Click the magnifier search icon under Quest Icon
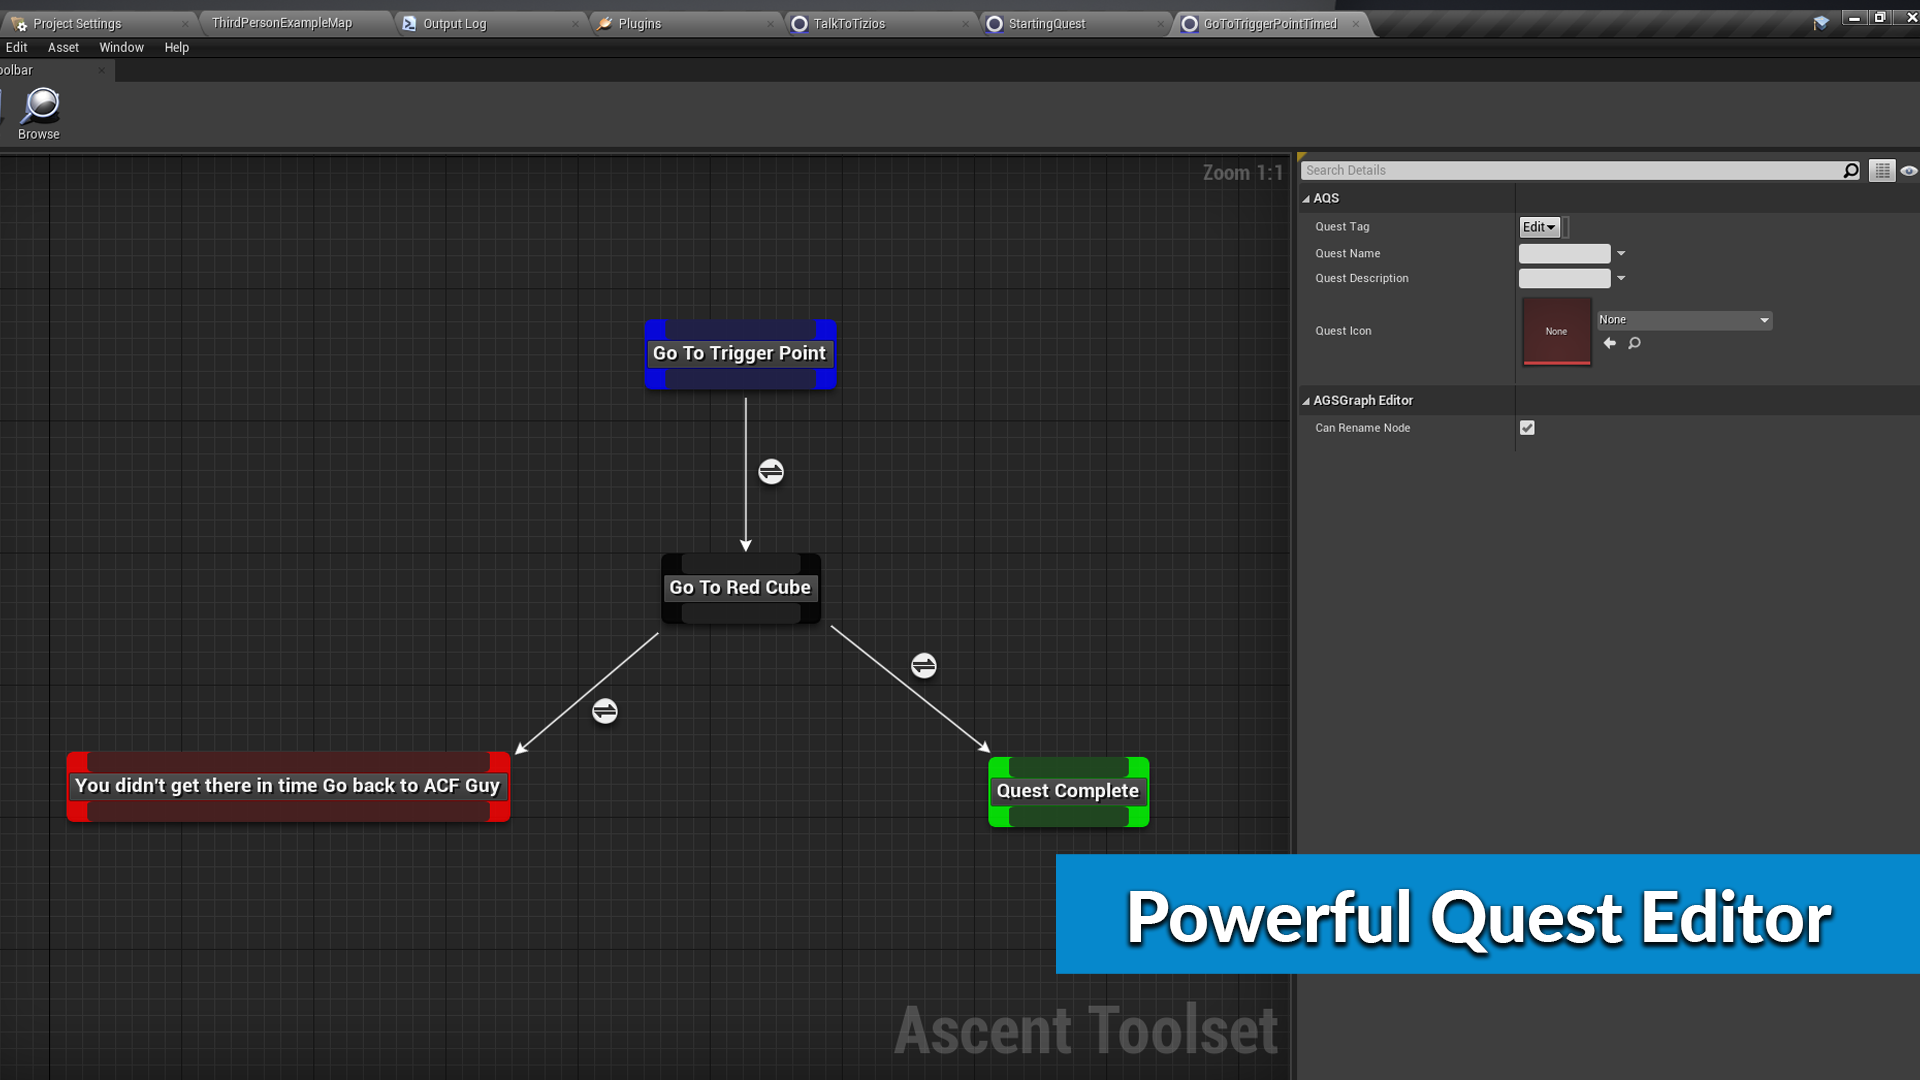The height and width of the screenshot is (1080, 1920). [x=1634, y=344]
